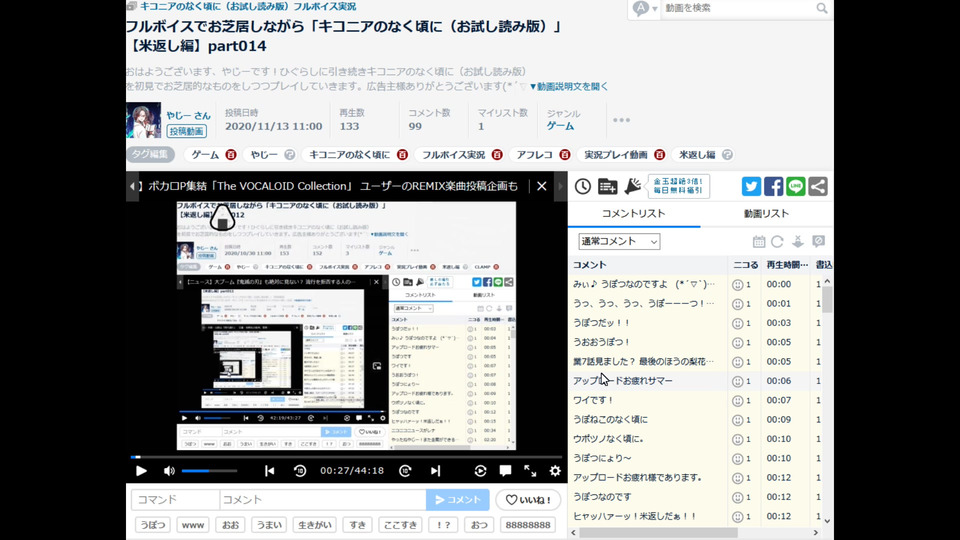Insert quick comment すき
This screenshot has height=540, width=960.
tap(358, 525)
